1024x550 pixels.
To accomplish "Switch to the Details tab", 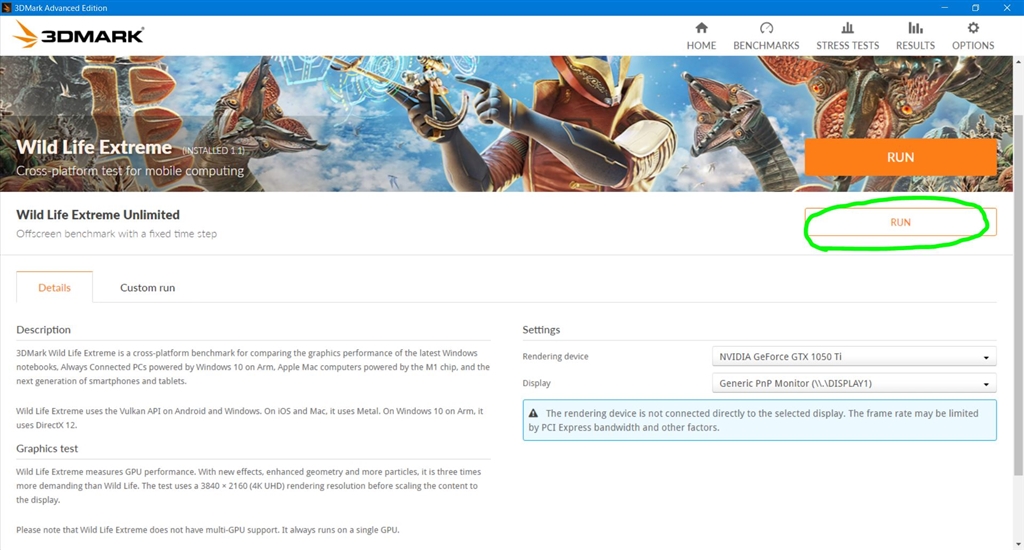I will click(x=54, y=287).
